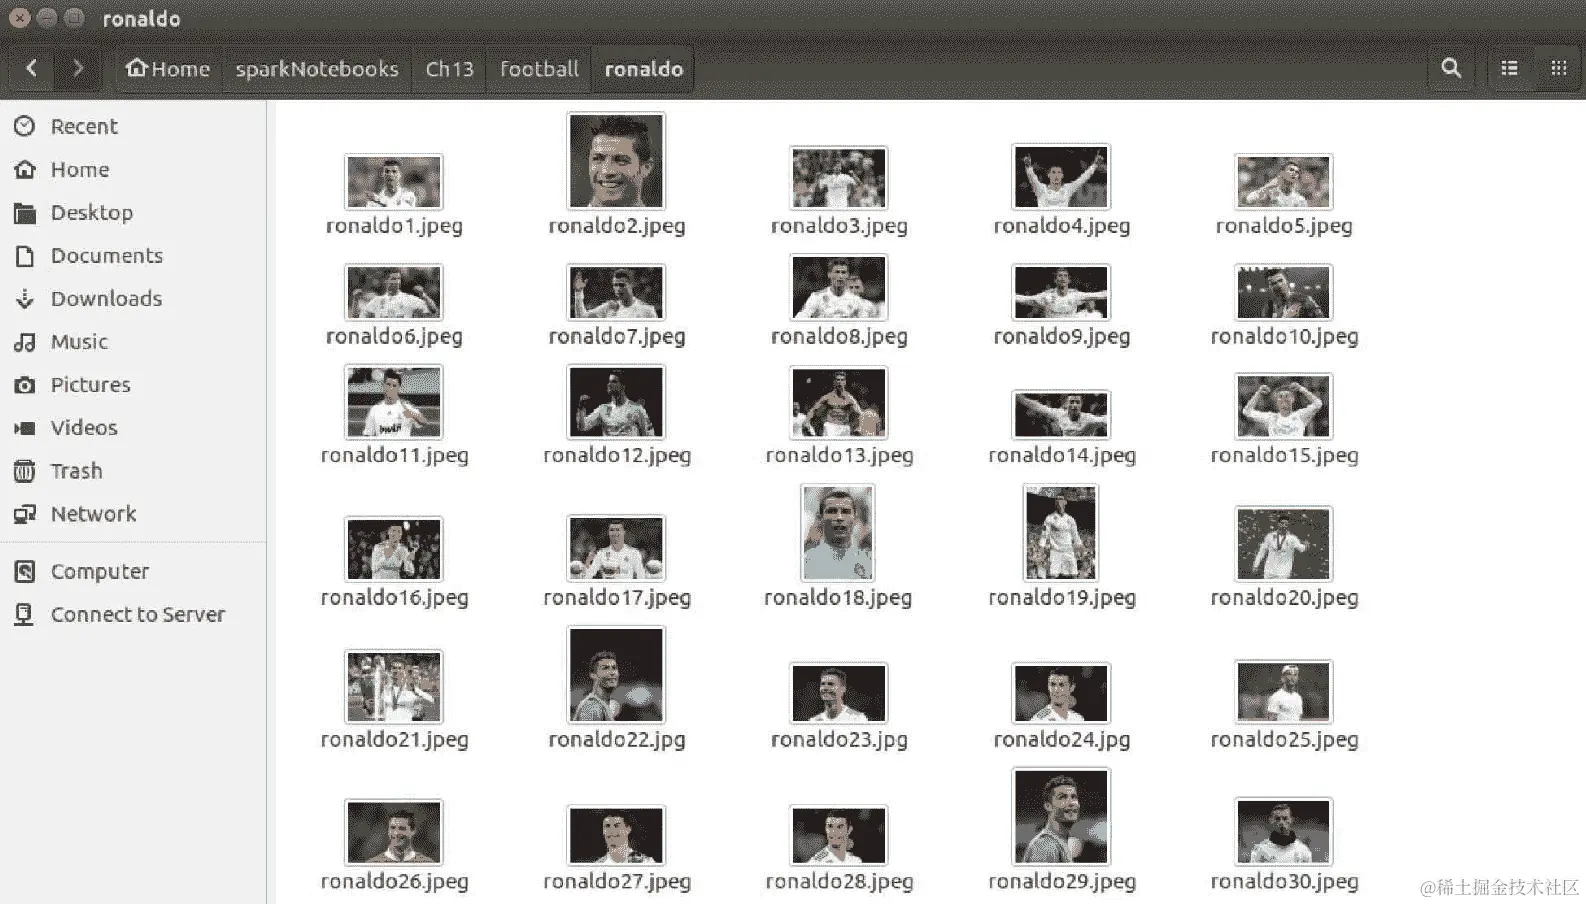Screen dimensions: 1586x904
Task: Click the ronaldo25.jpeg file name
Action: [1284, 739]
